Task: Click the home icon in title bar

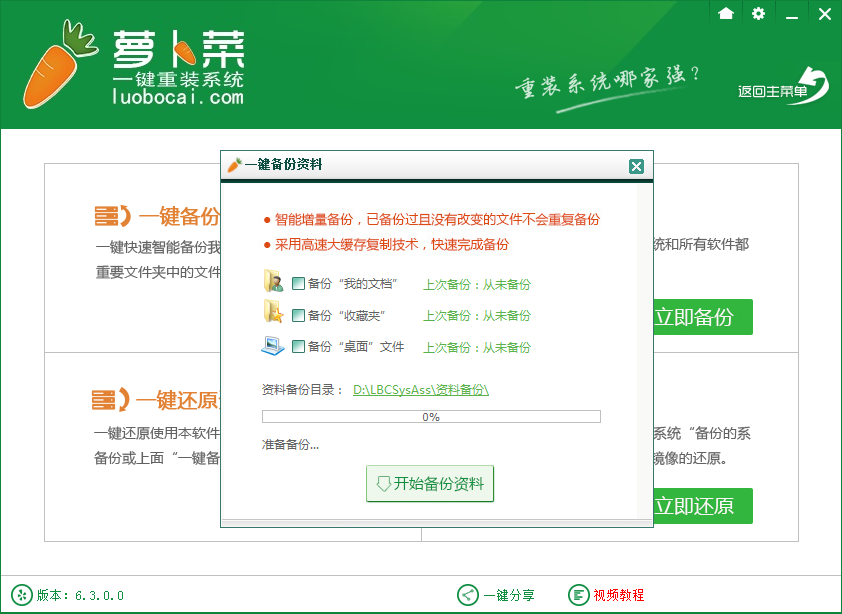Action: point(725,13)
